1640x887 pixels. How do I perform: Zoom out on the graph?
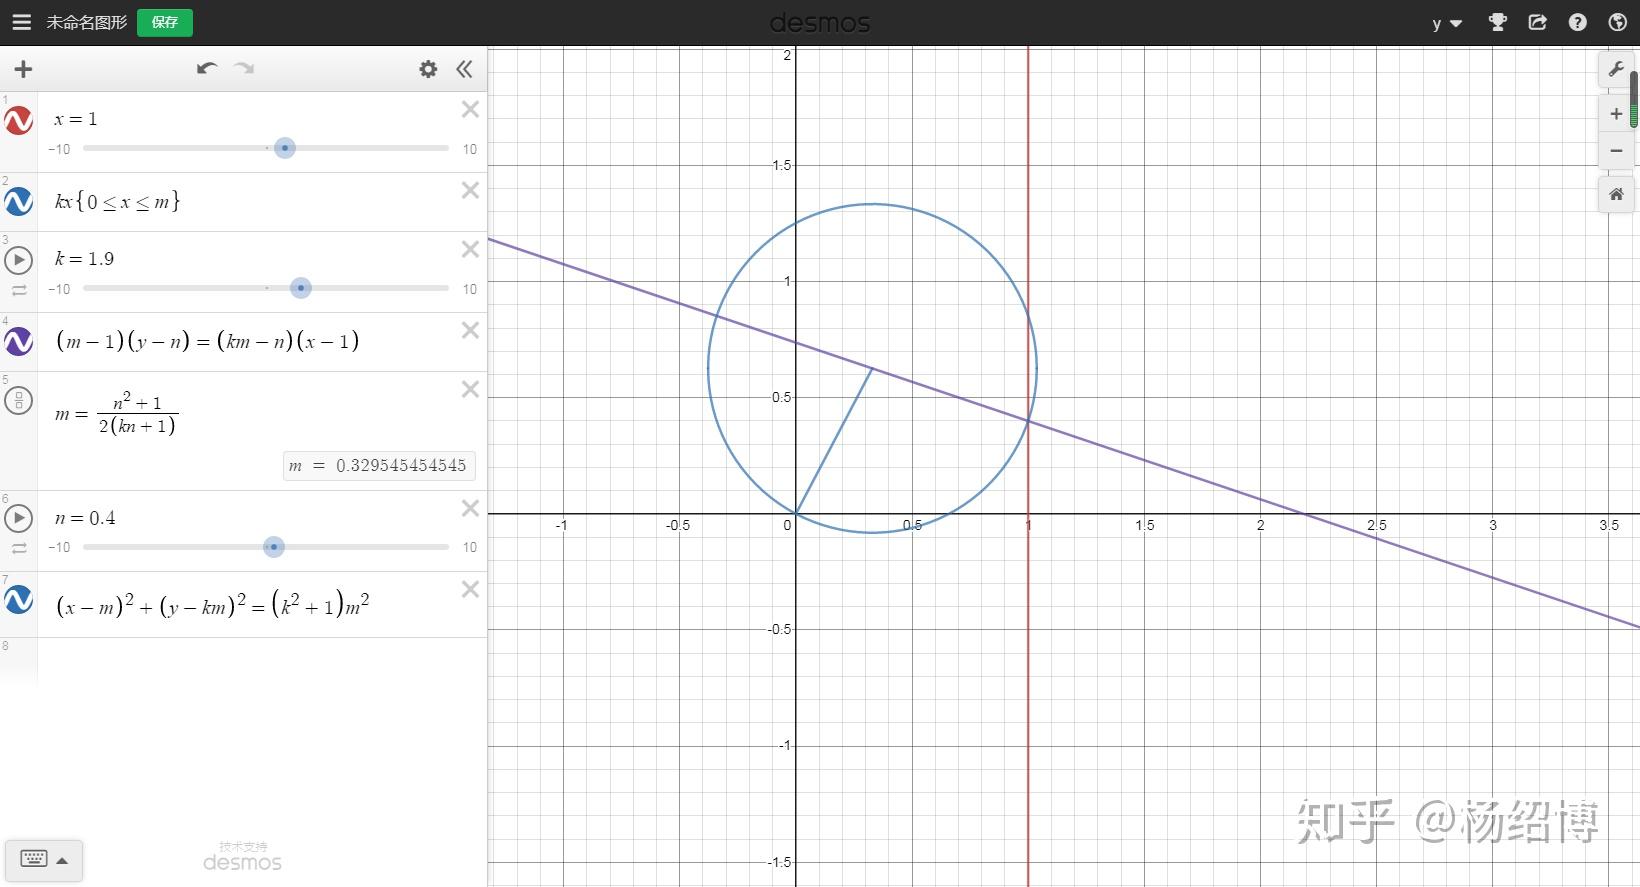[1616, 150]
